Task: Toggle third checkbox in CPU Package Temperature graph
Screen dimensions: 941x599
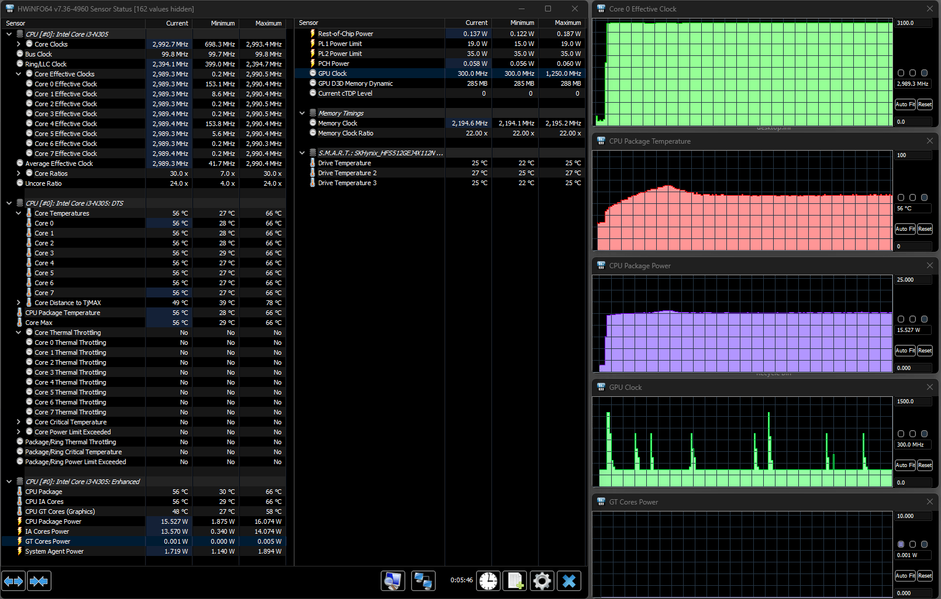Action: (x=925, y=198)
